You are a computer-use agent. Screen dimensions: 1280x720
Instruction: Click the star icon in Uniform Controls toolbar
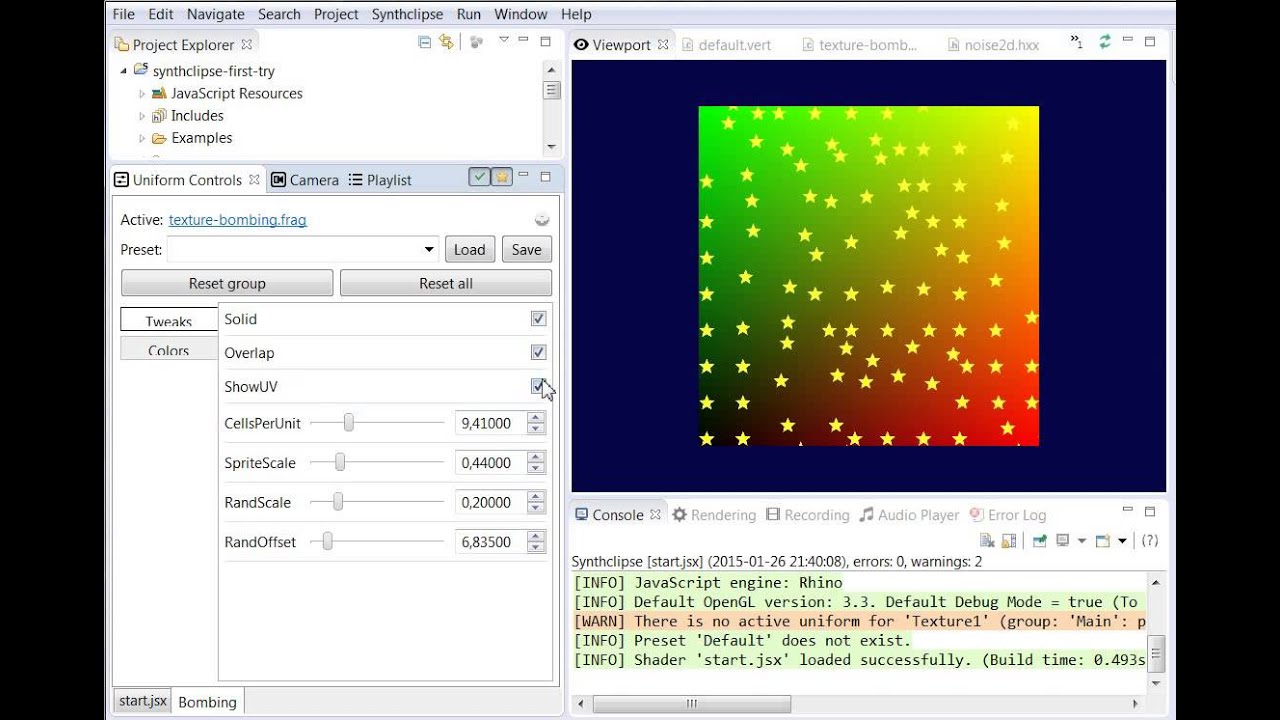[x=502, y=177]
